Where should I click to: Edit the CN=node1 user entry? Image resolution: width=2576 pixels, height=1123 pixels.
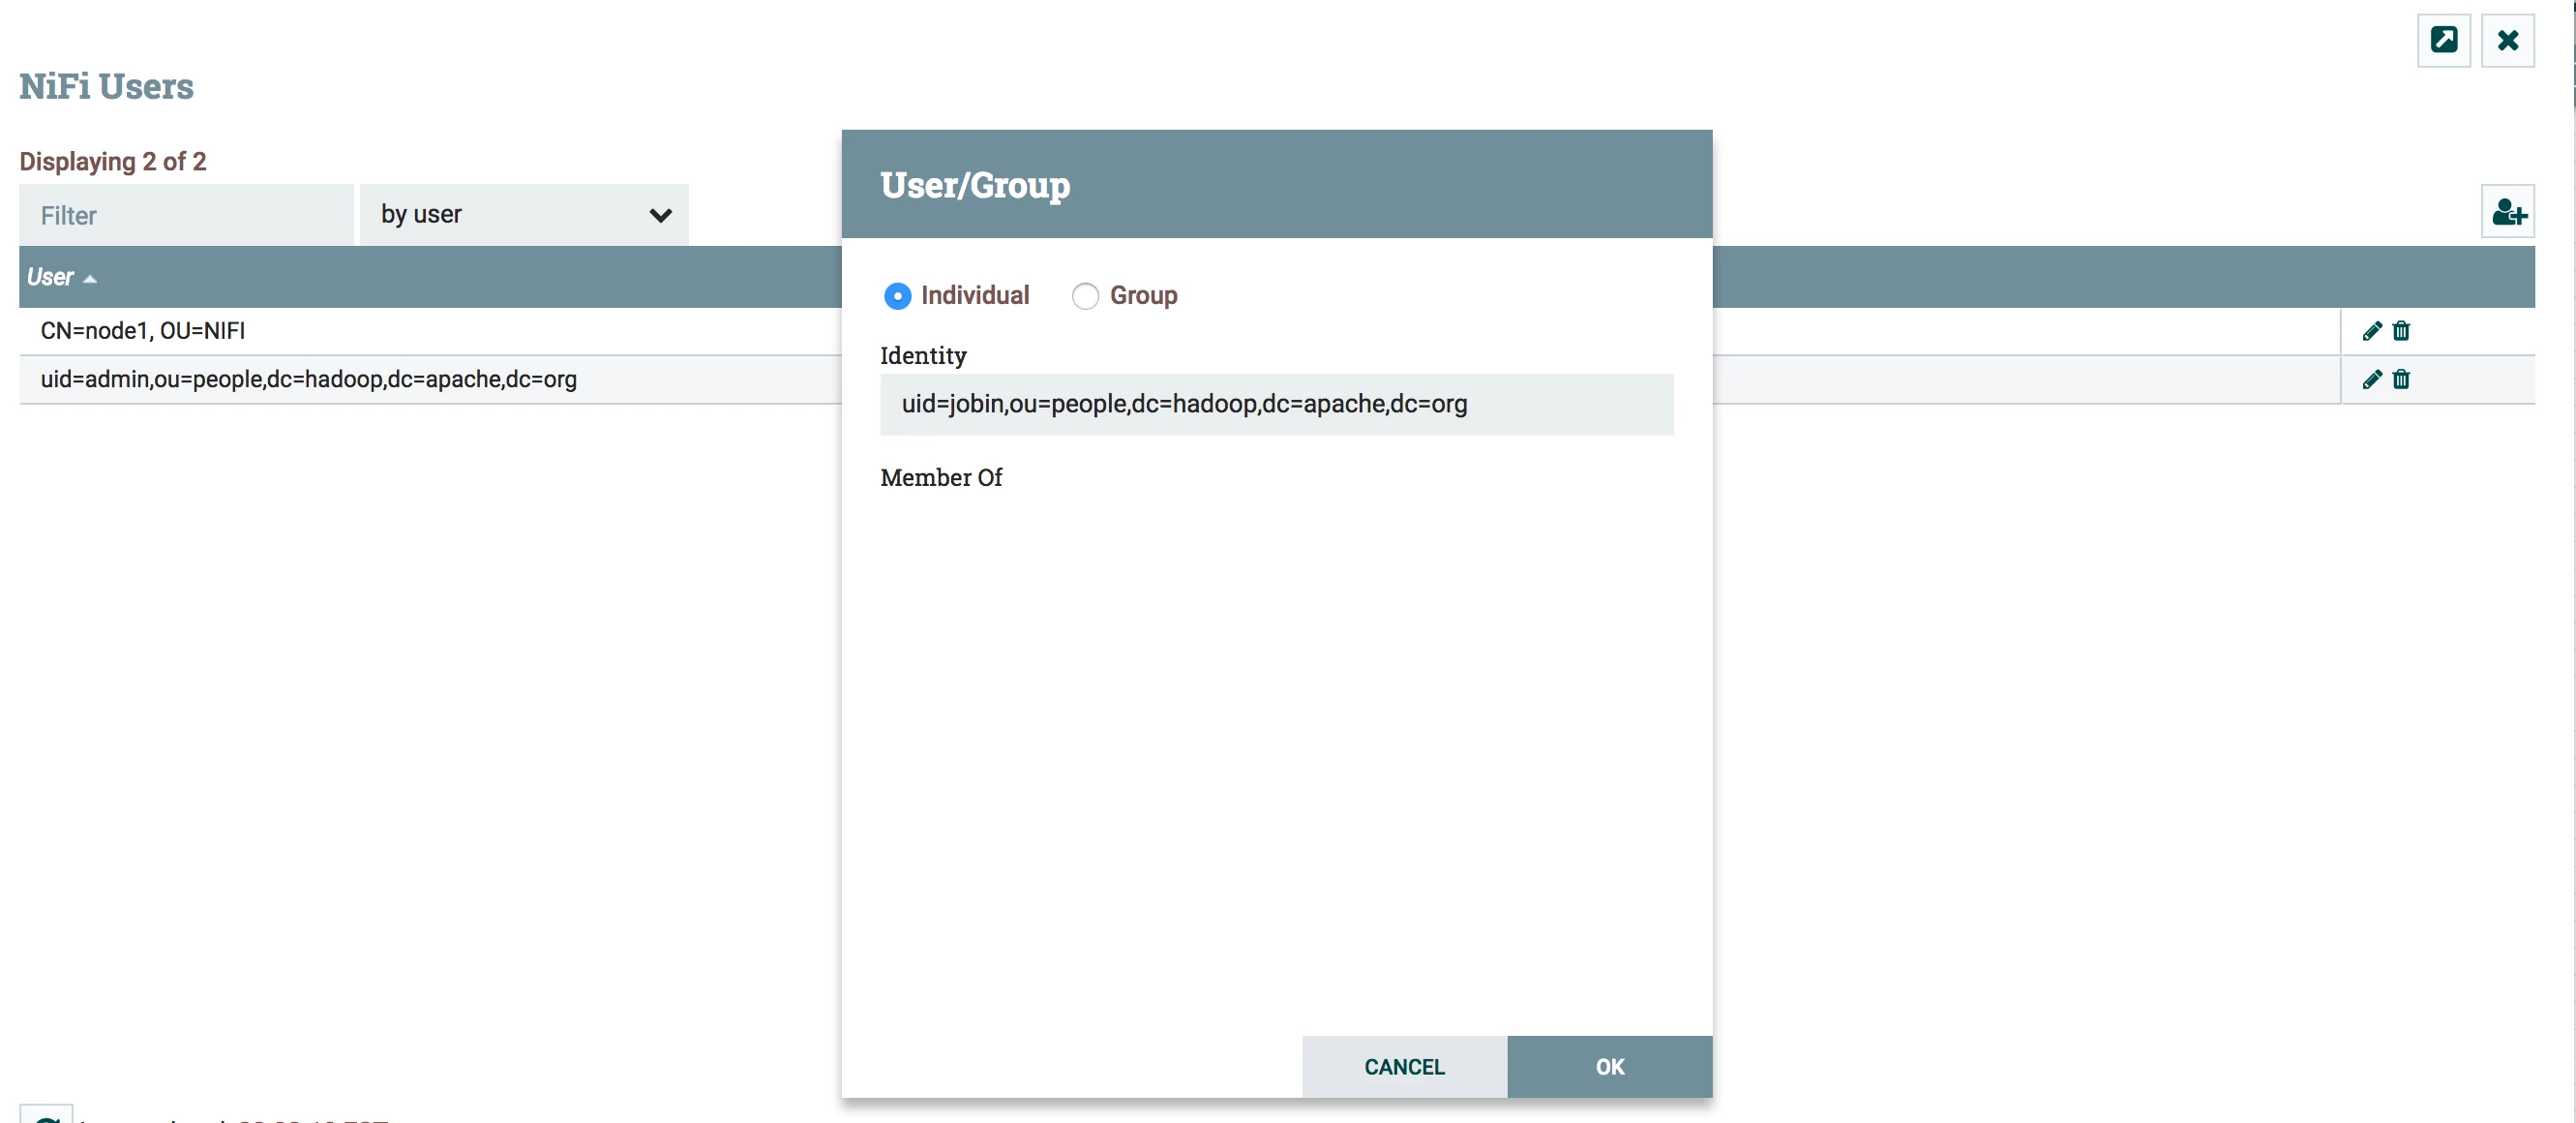(x=2371, y=331)
